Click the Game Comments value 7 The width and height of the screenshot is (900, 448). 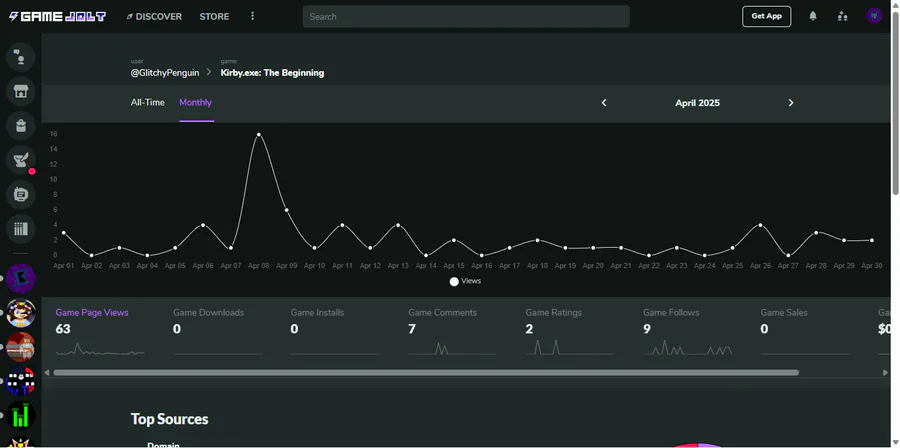412,329
